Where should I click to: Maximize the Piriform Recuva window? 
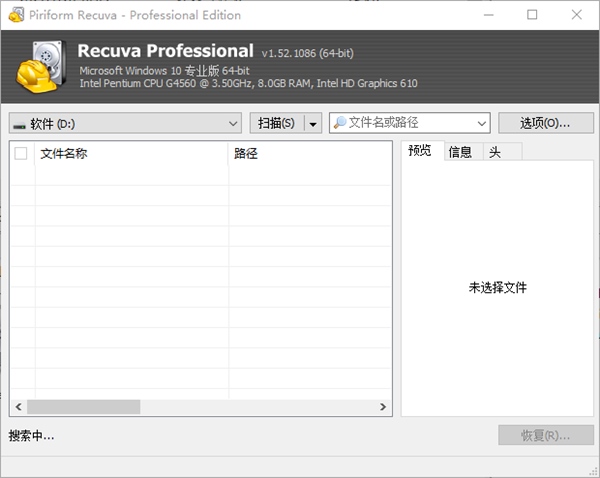tap(532, 15)
